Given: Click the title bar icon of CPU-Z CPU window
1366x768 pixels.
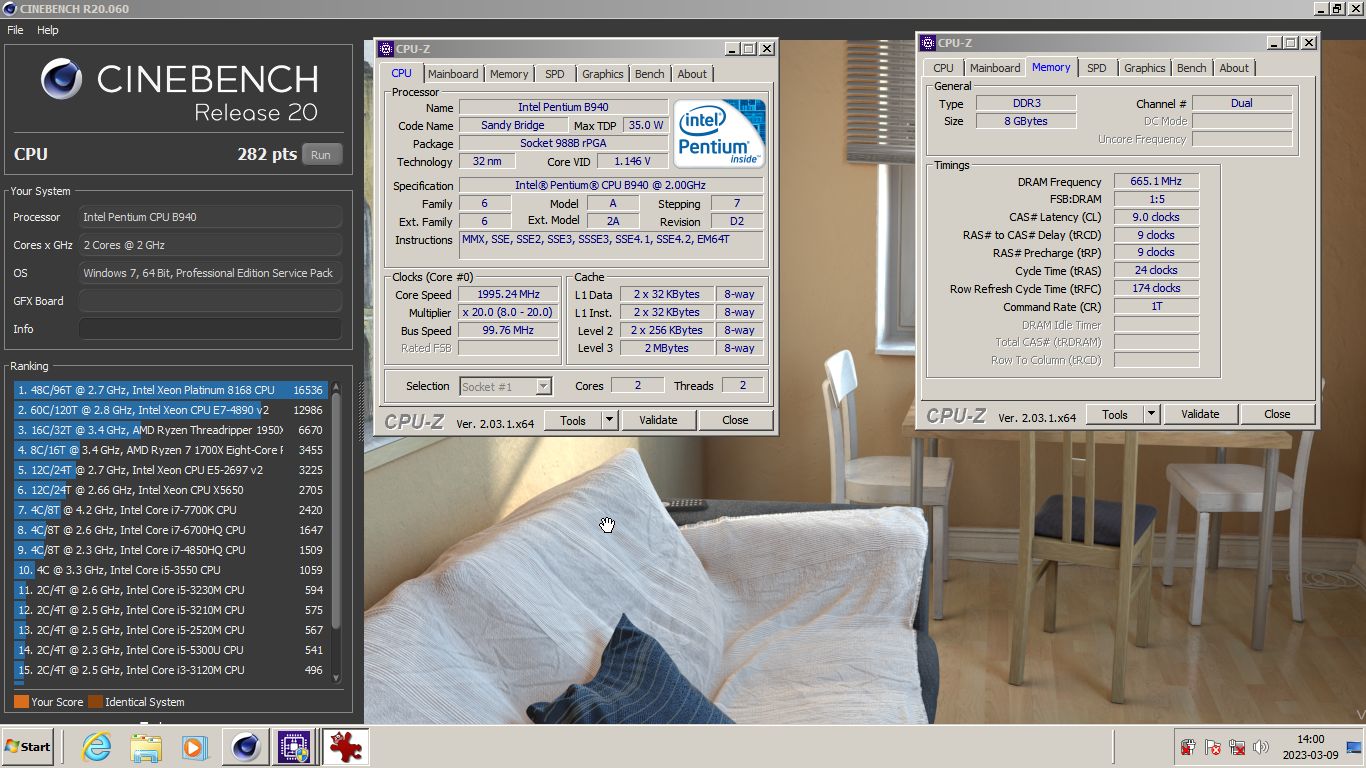Looking at the screenshot, I should (385, 48).
